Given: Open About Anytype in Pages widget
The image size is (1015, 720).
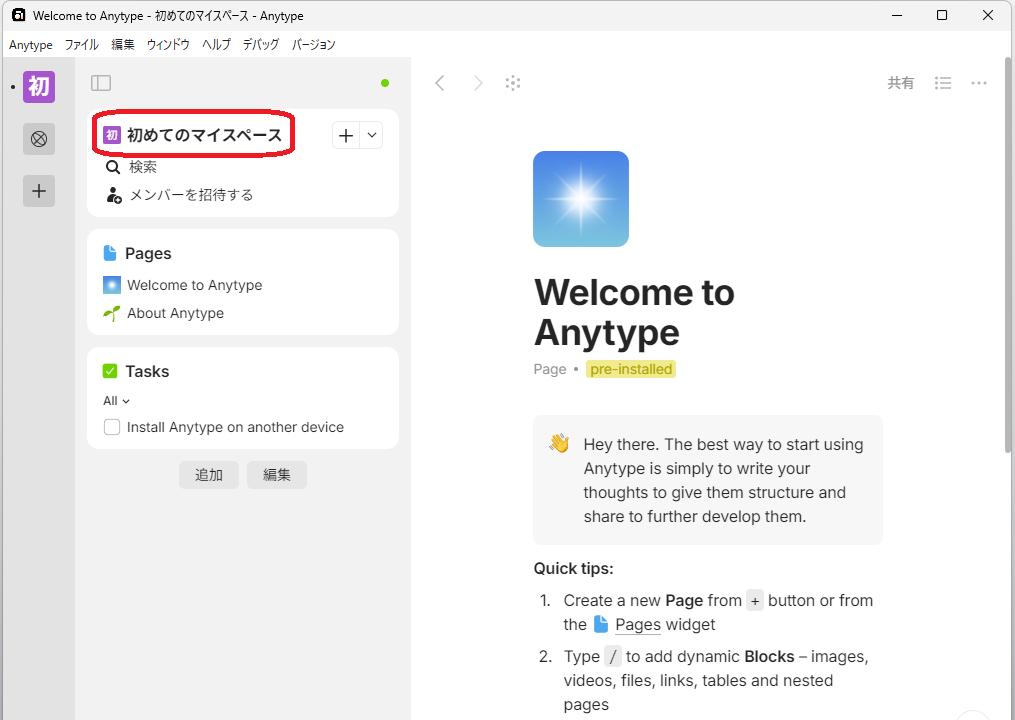Looking at the screenshot, I should [175, 313].
